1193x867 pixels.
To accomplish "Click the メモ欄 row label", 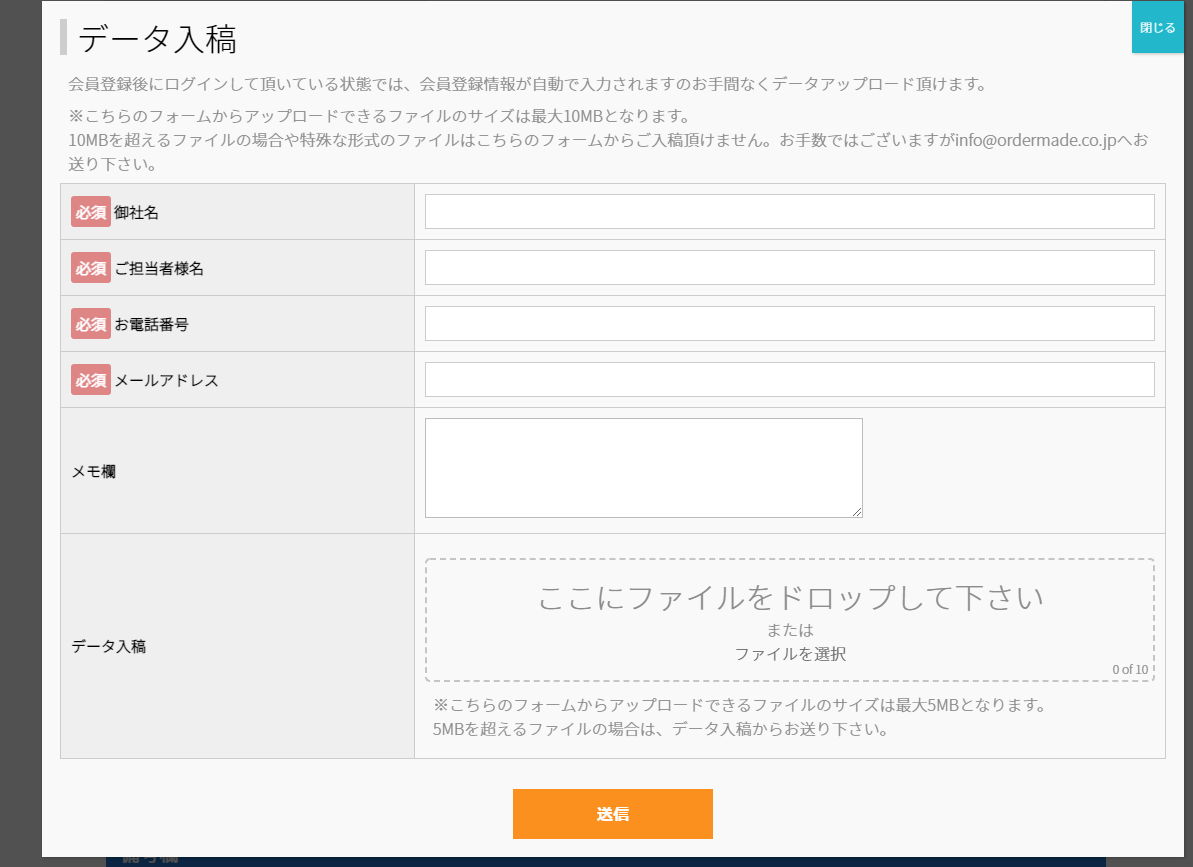I will [x=93, y=471].
